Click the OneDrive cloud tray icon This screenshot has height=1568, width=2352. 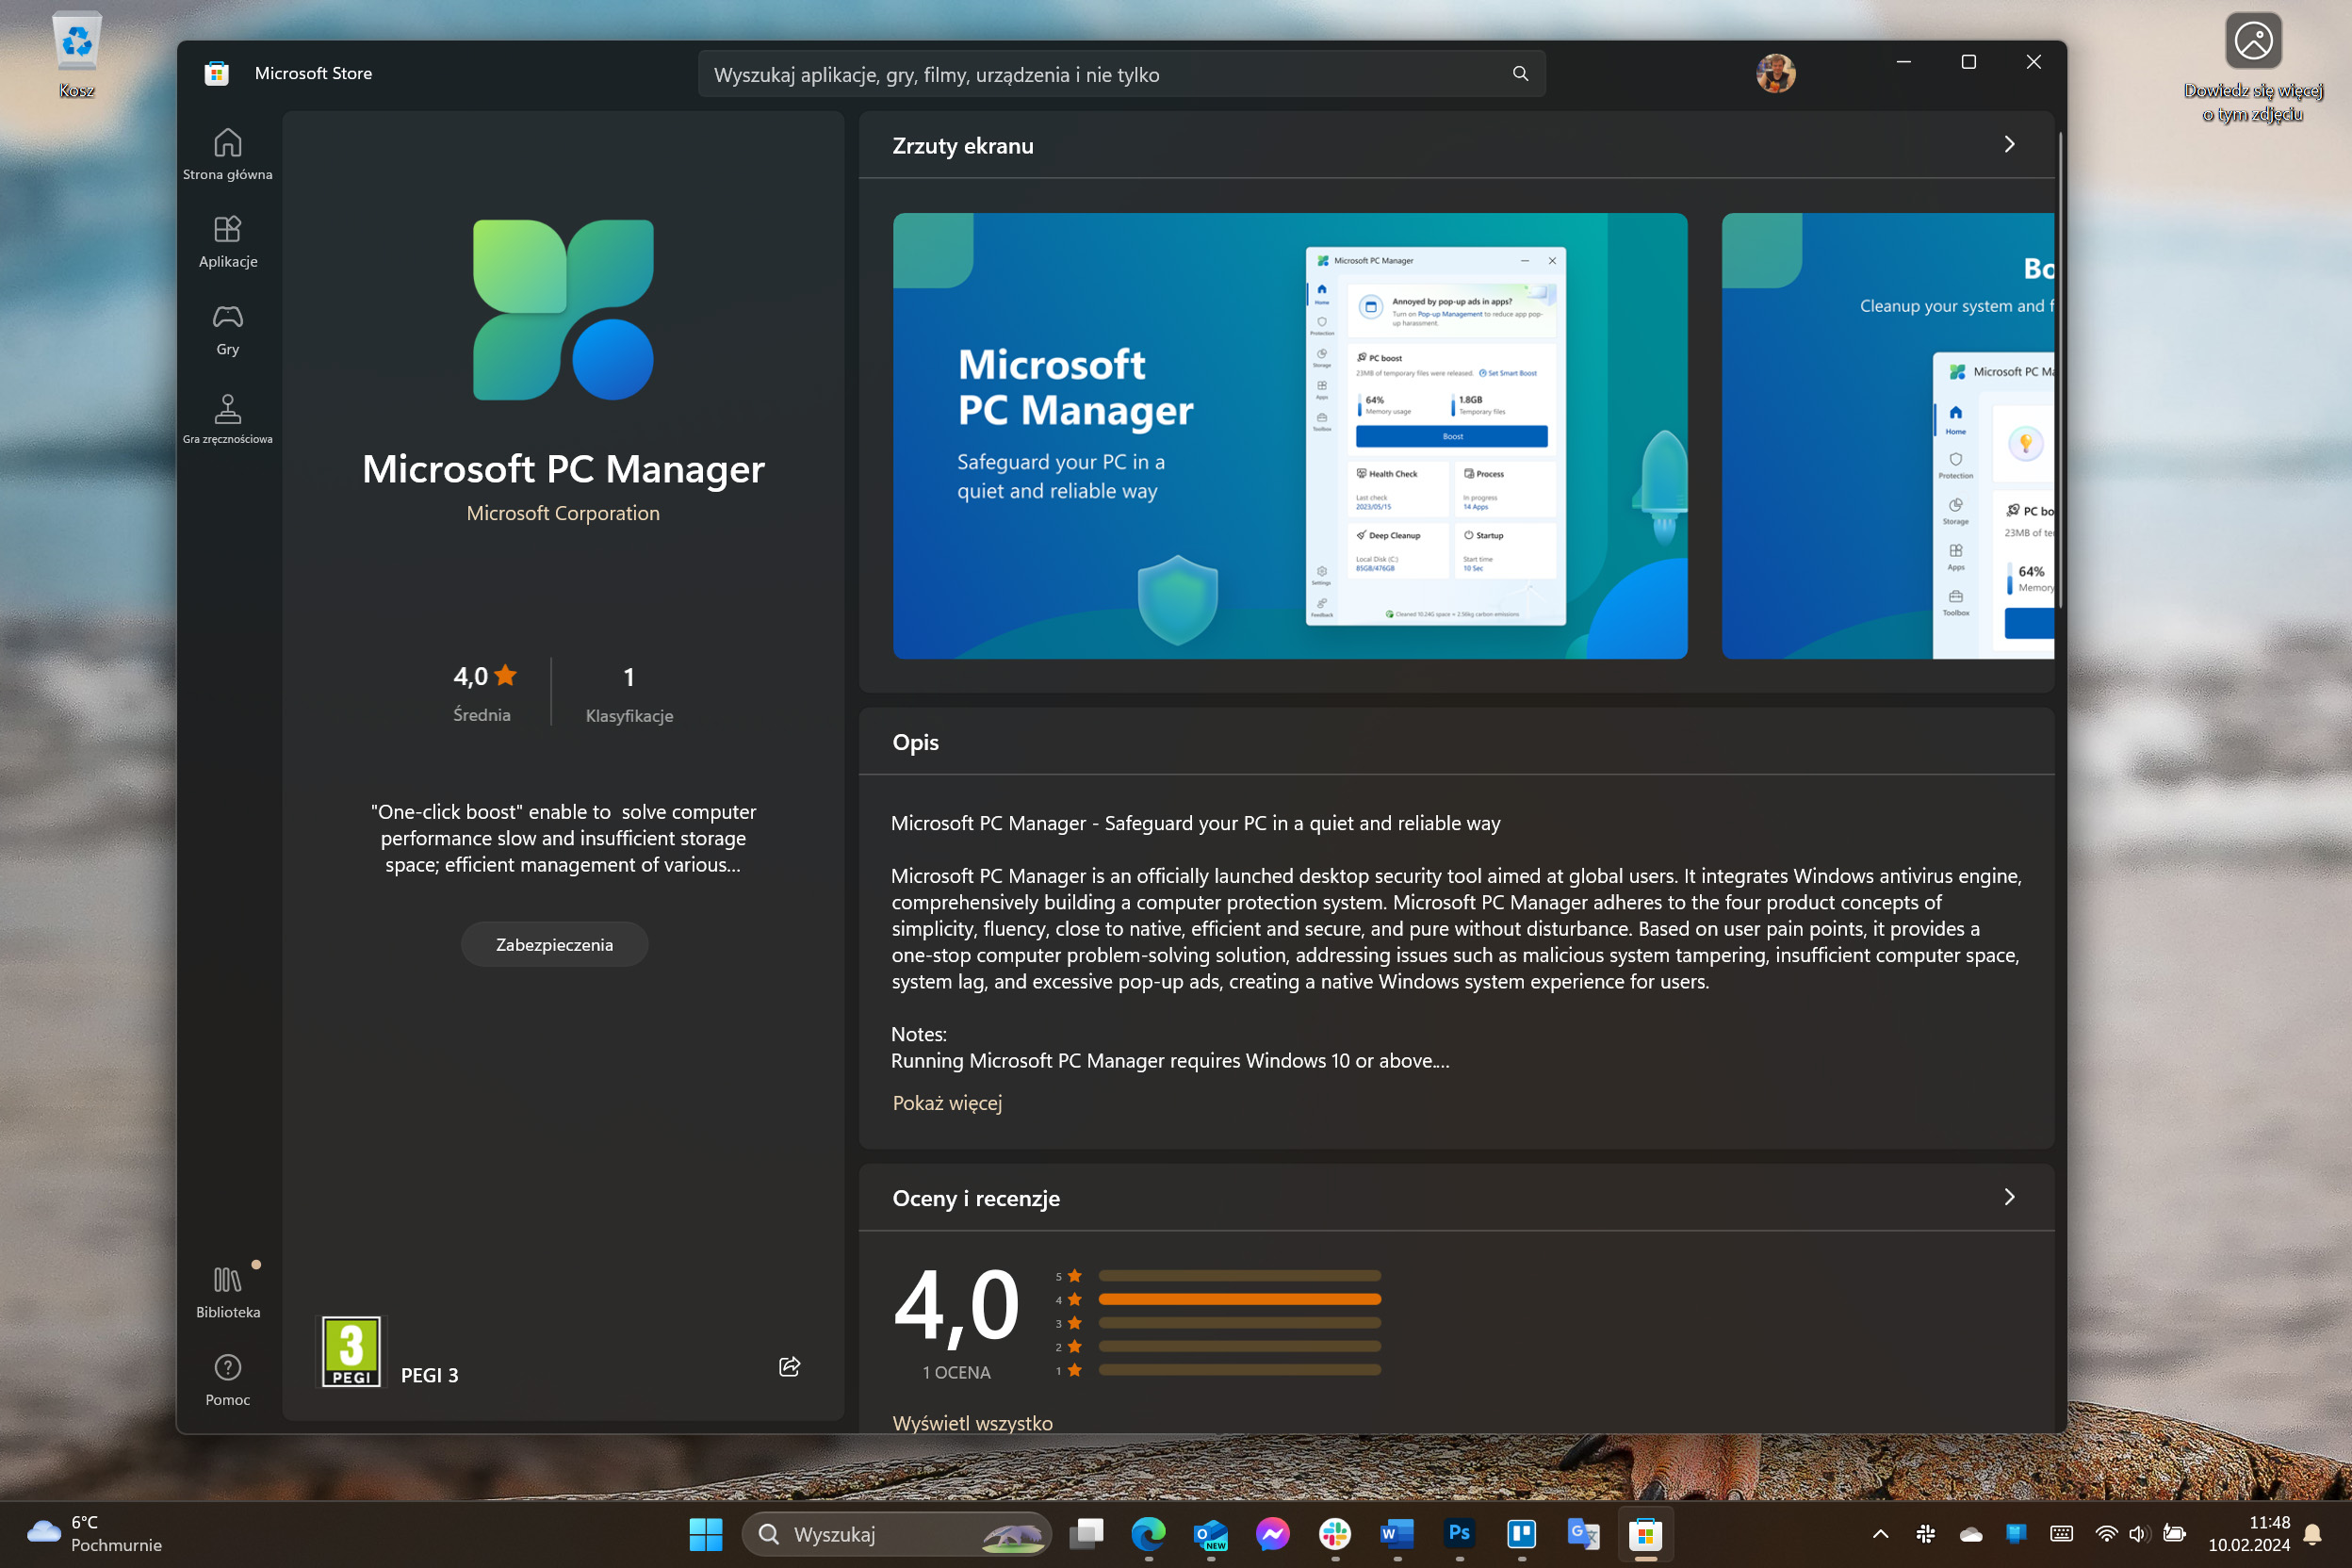point(1971,1534)
